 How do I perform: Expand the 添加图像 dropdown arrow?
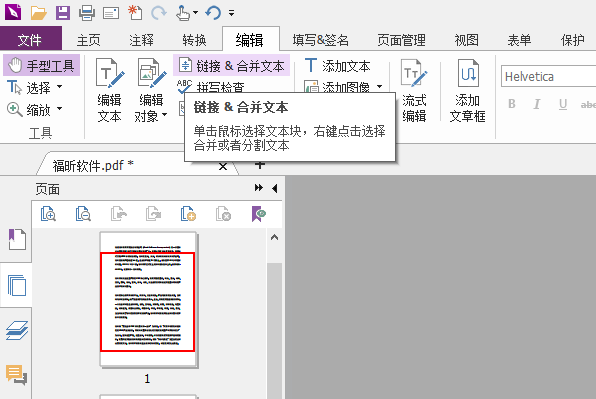click(379, 87)
